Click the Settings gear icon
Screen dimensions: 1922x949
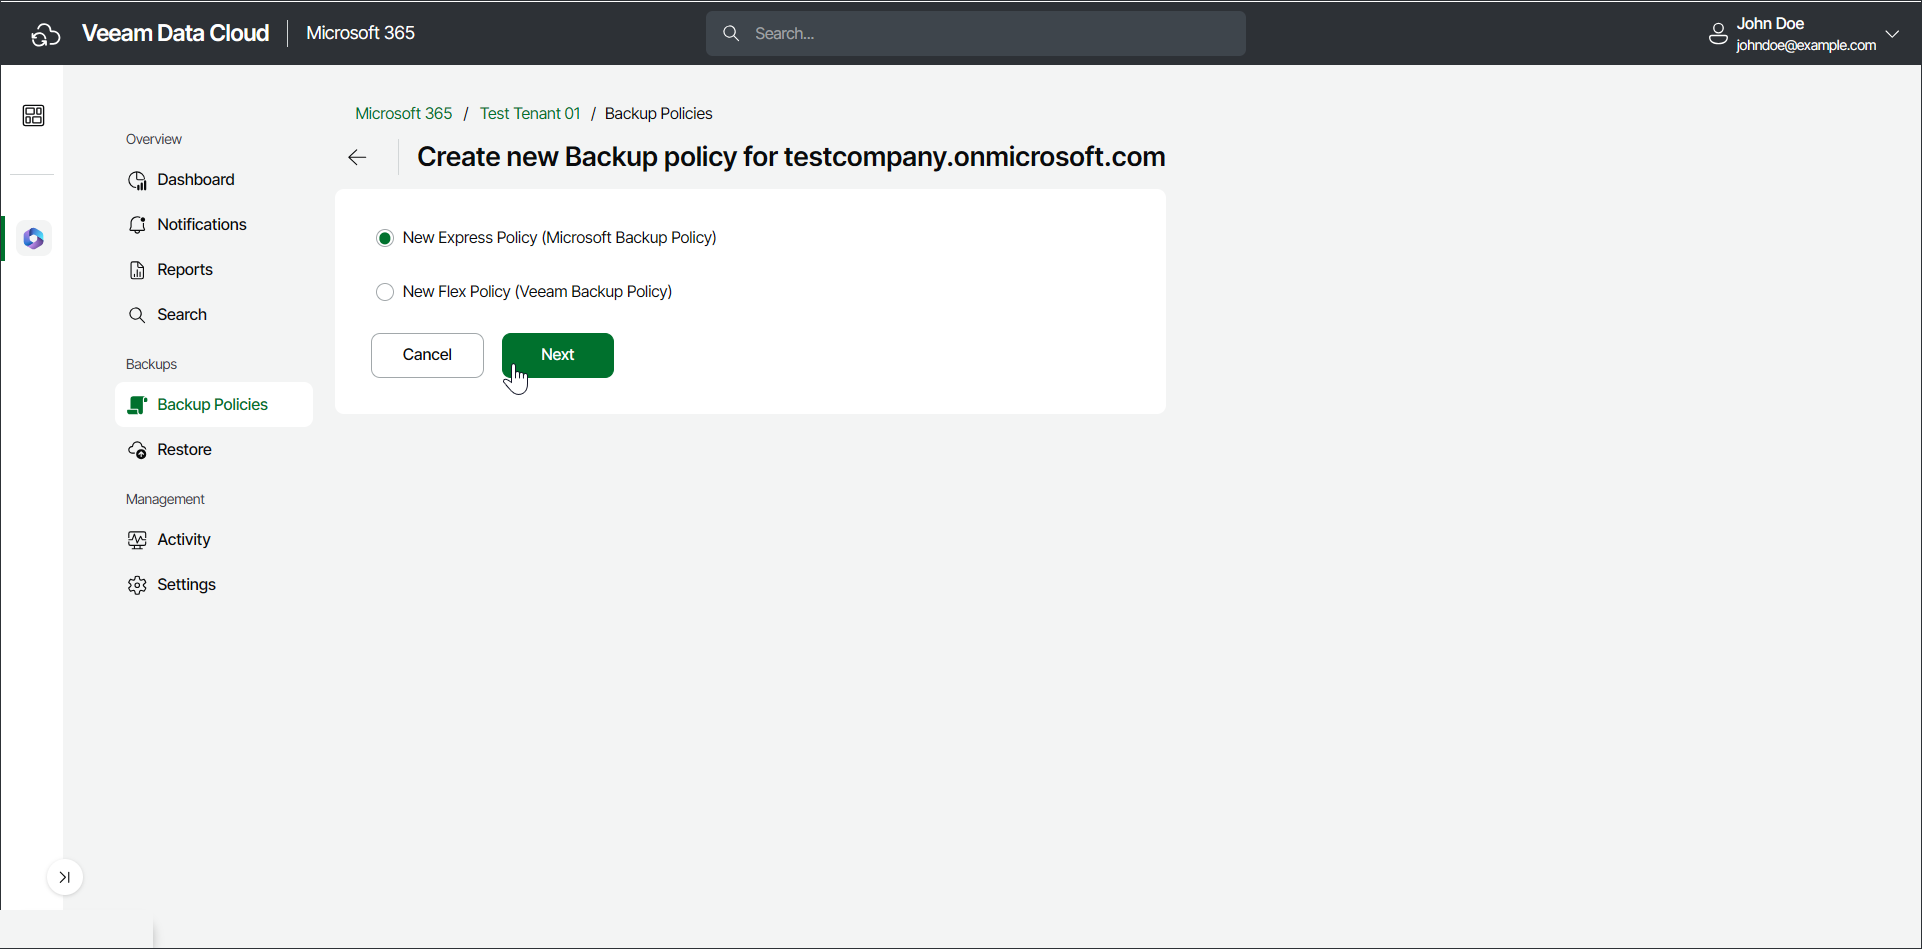(137, 585)
